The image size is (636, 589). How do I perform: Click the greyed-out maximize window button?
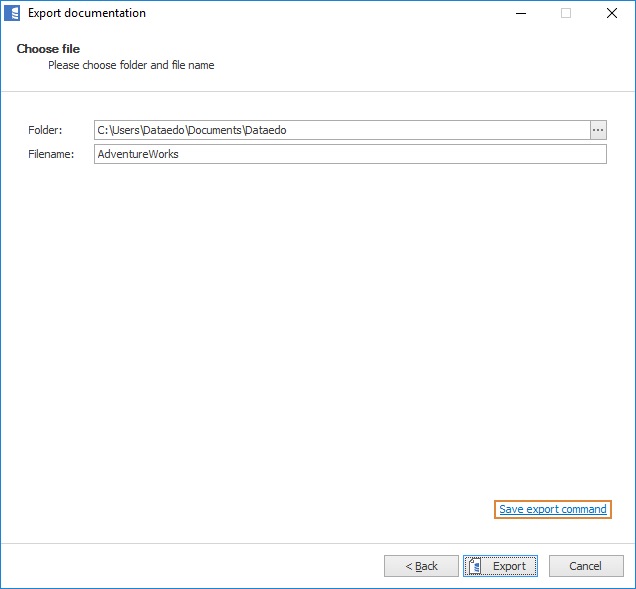566,13
